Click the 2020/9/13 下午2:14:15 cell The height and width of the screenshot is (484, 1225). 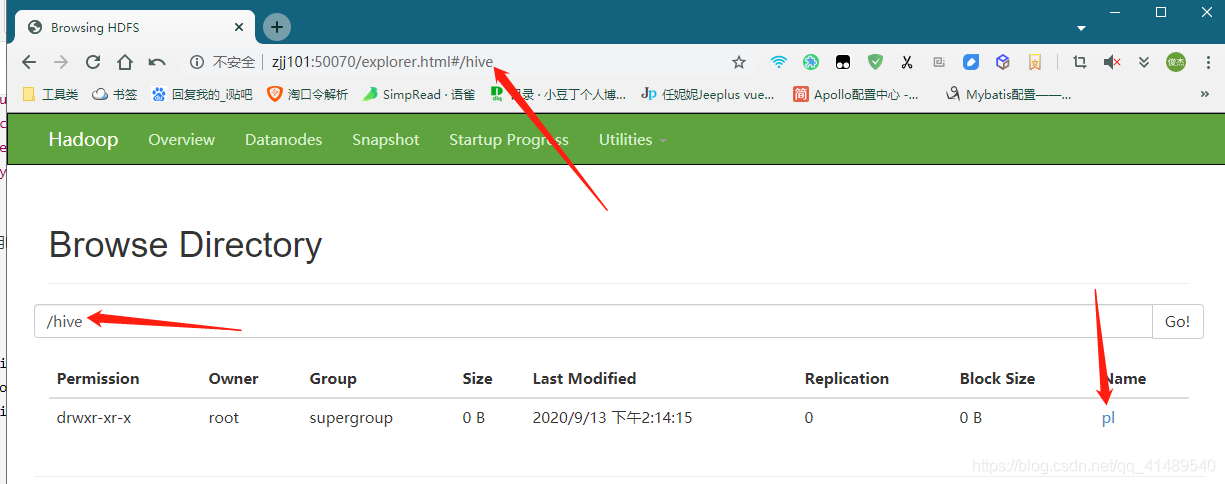tap(613, 418)
